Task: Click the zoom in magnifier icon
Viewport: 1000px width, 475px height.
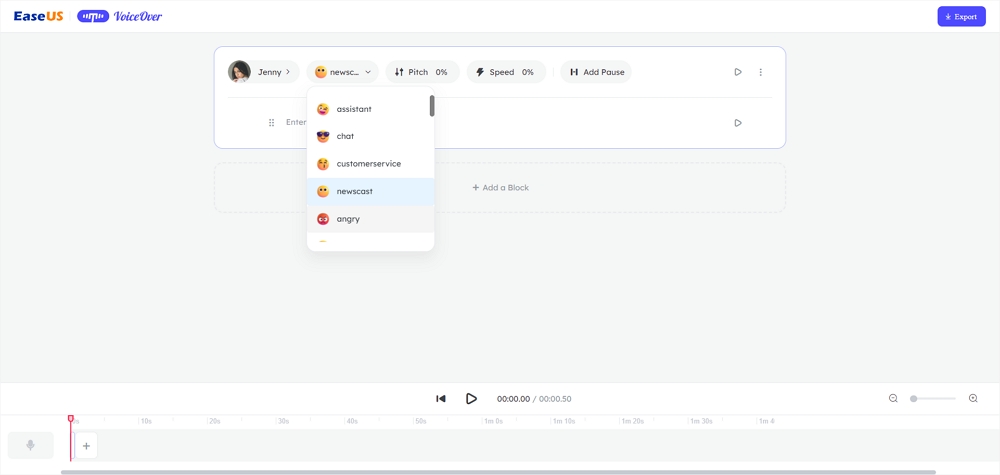Action: [x=973, y=398]
